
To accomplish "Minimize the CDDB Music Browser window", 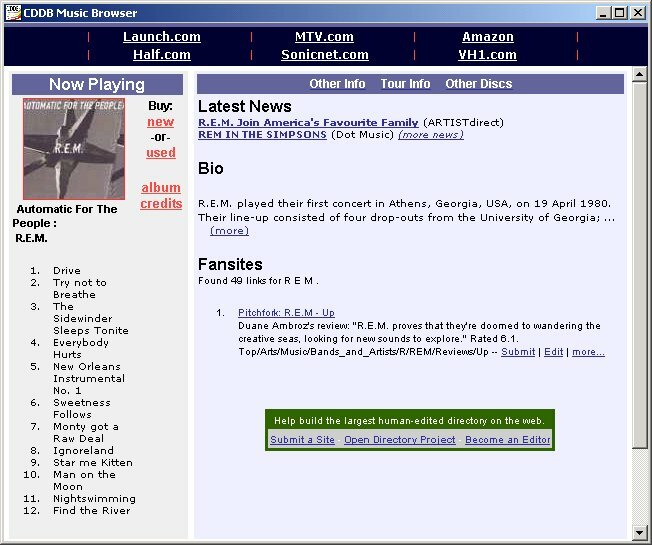I will [x=603, y=13].
